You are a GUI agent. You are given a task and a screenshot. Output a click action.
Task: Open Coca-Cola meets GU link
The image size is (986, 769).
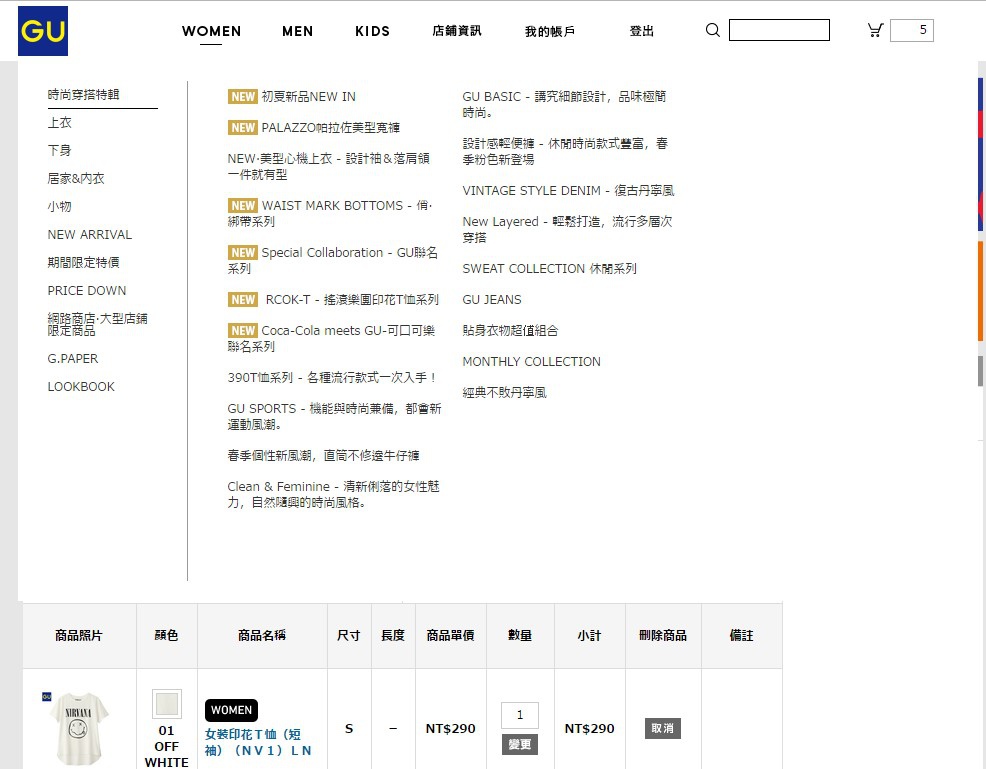coord(331,338)
